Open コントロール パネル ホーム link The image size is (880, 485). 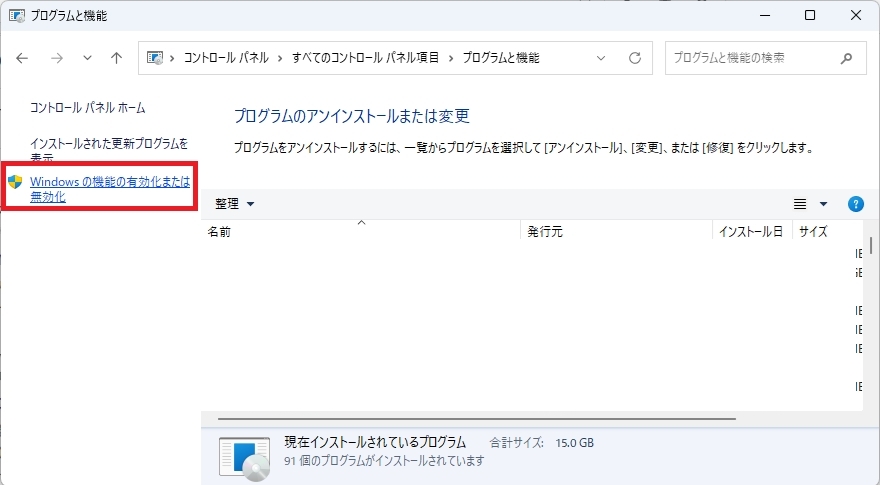(88, 107)
